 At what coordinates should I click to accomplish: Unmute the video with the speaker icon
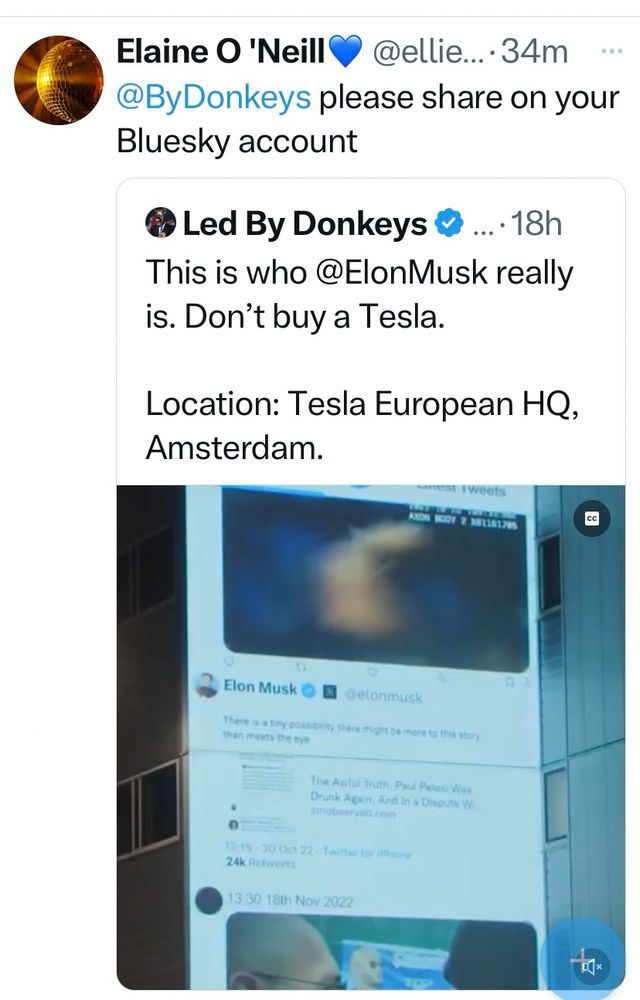590,966
